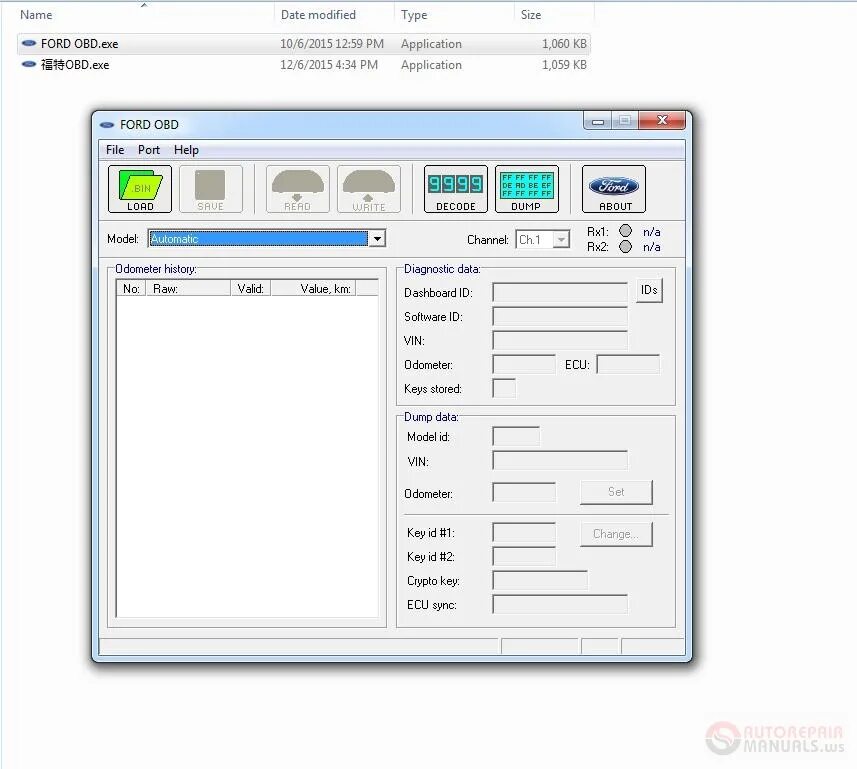Open the File menu
The height and width of the screenshot is (769, 857).
tap(115, 150)
